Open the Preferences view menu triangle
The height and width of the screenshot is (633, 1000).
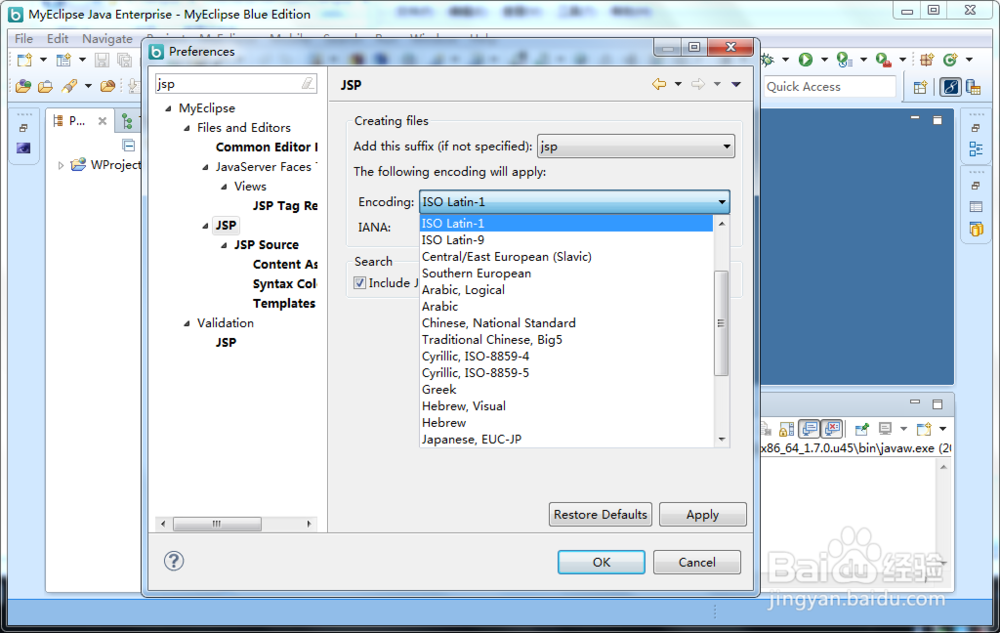click(736, 84)
